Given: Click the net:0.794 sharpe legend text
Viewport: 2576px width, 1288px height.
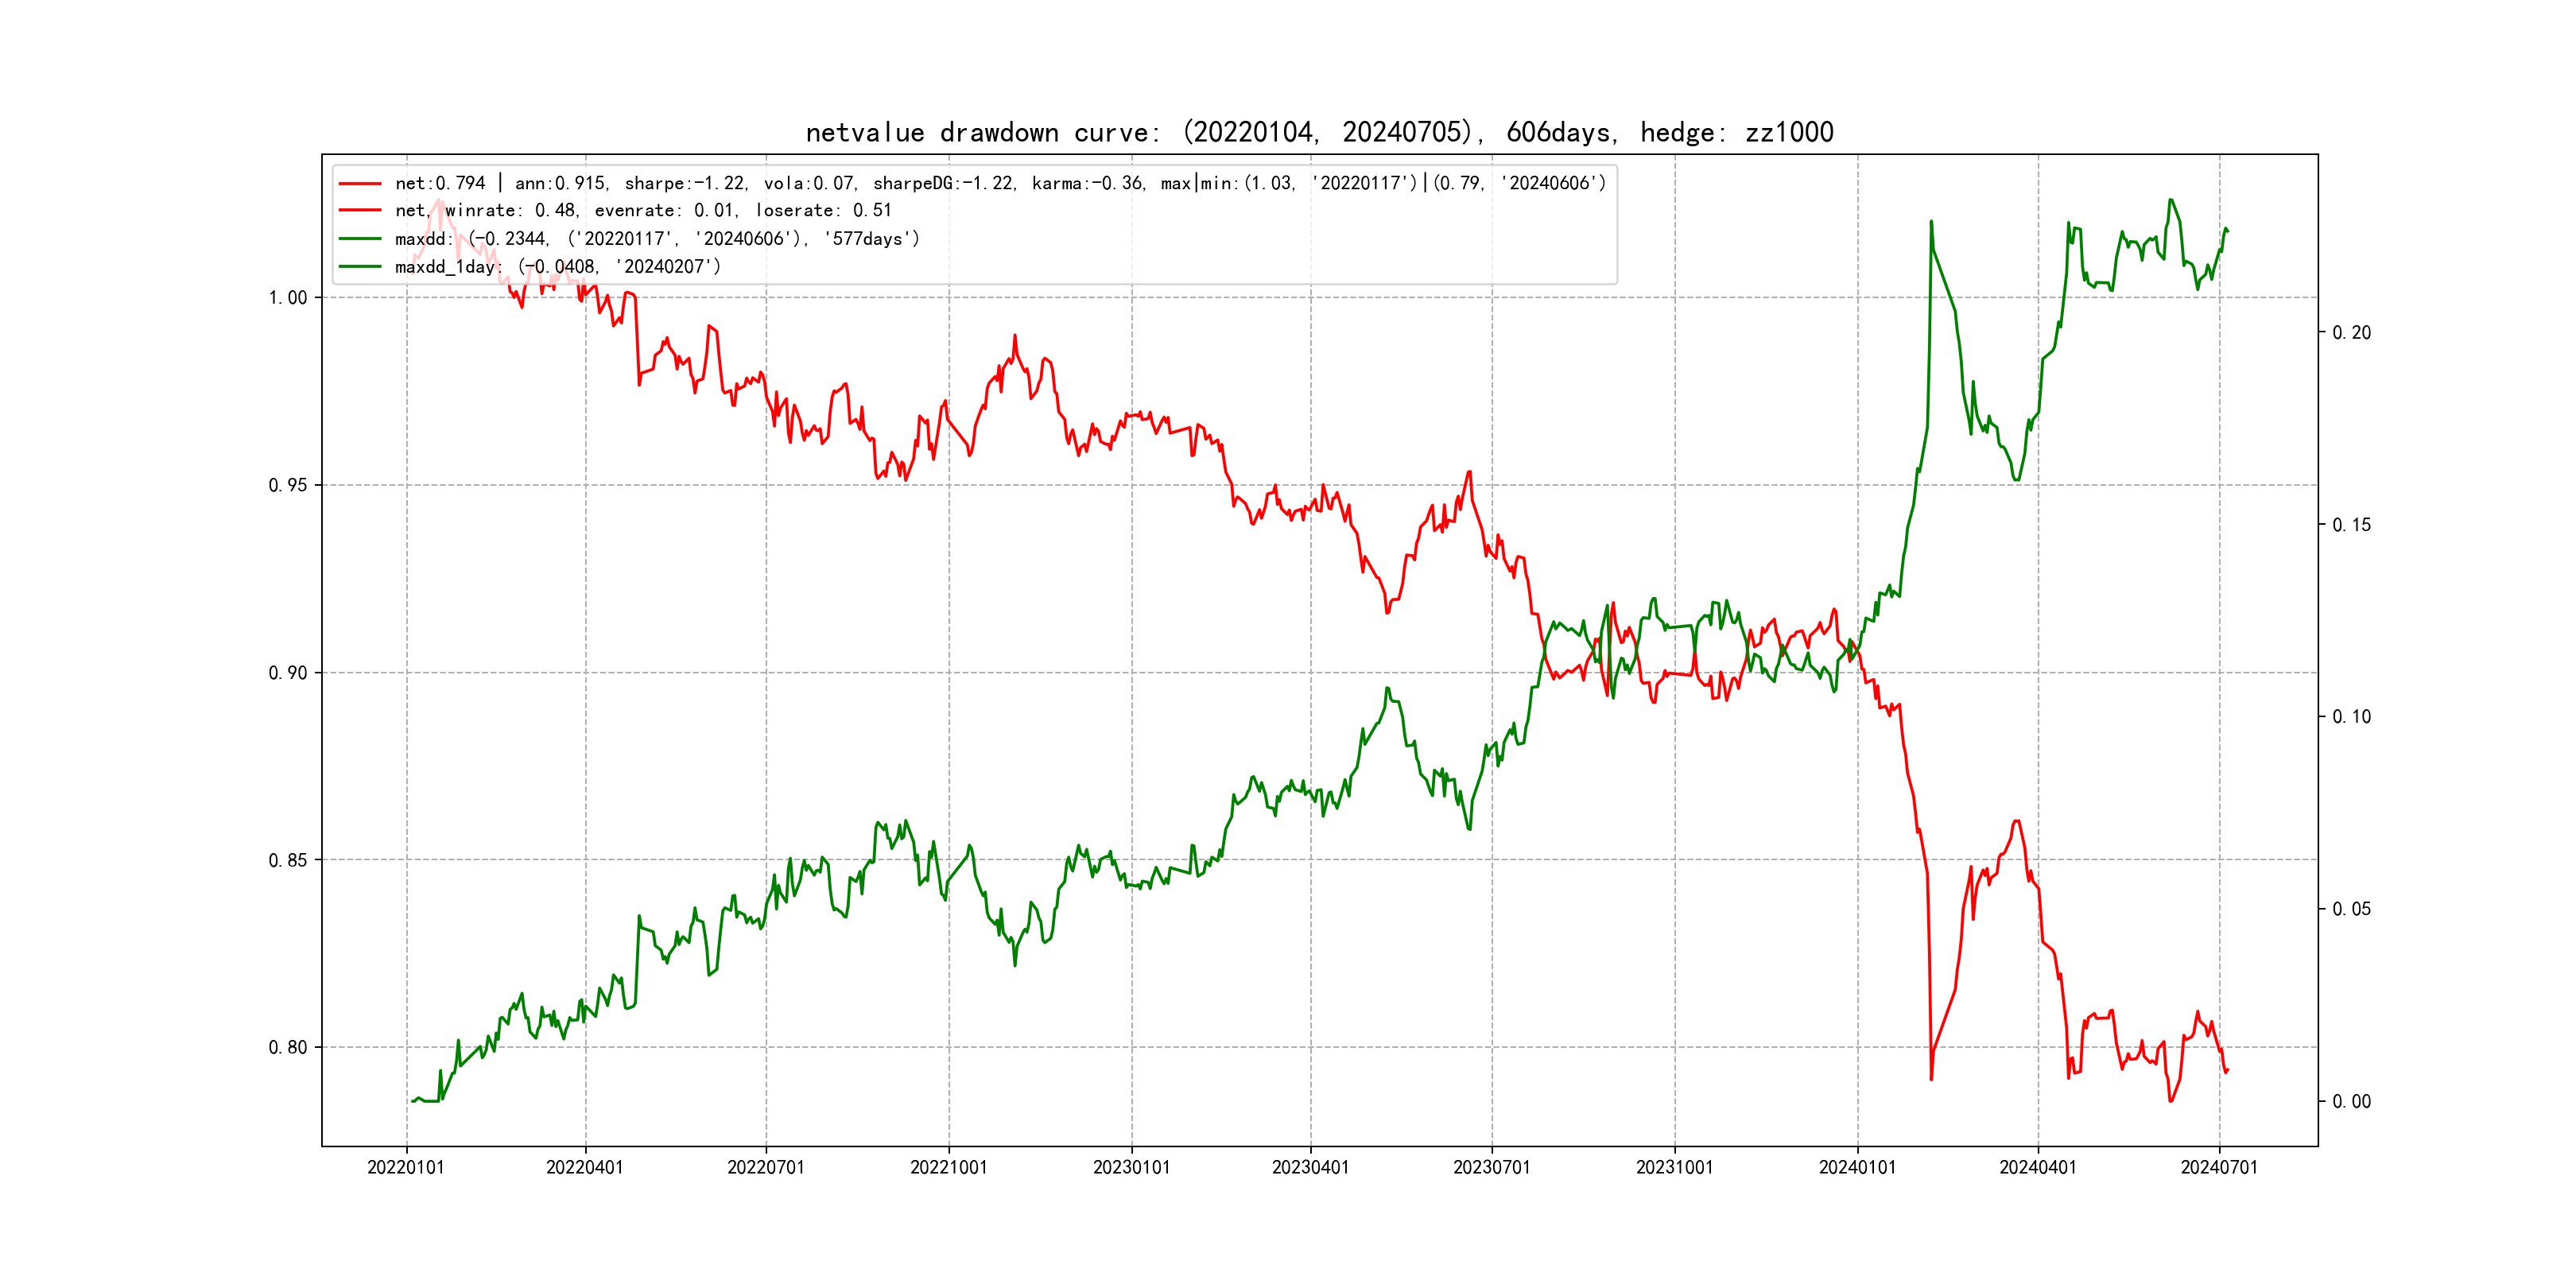Looking at the screenshot, I should pyautogui.click(x=1000, y=184).
